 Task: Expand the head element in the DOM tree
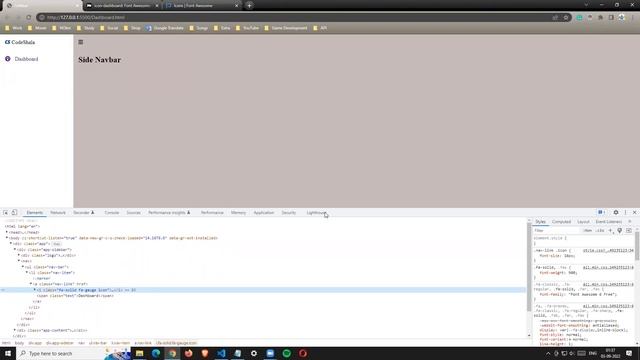pos(7,232)
